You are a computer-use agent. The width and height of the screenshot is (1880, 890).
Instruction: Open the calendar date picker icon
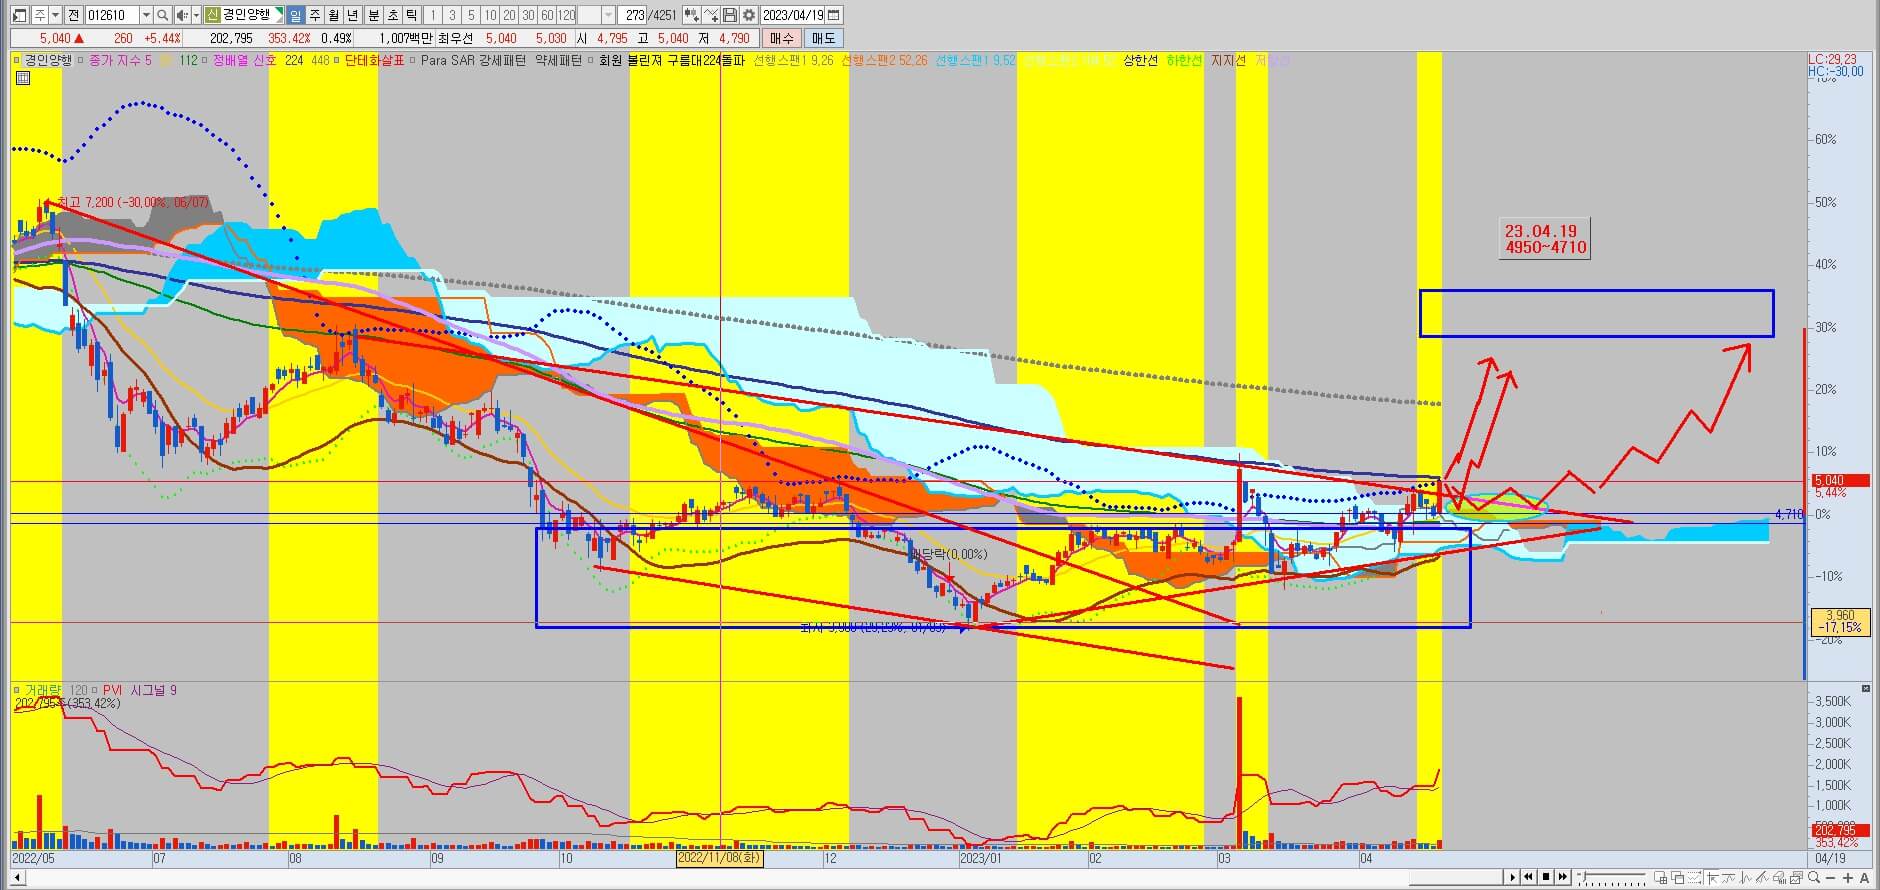[x=834, y=15]
